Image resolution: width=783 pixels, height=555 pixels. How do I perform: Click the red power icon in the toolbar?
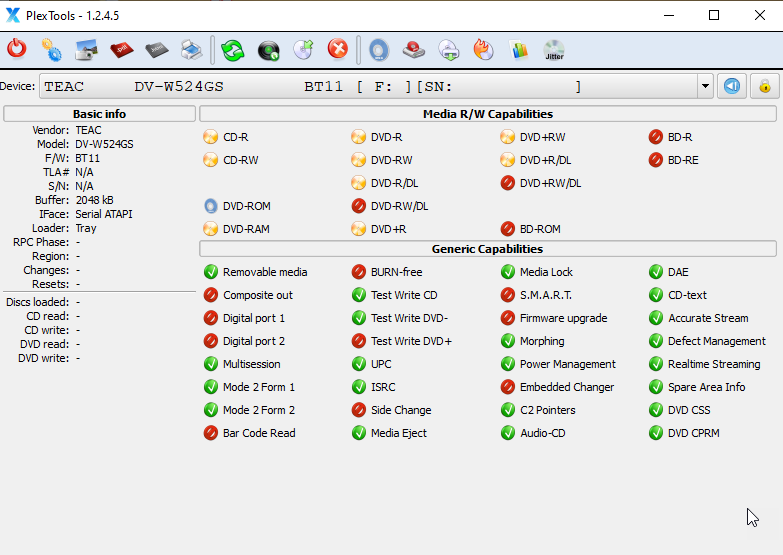click(x=16, y=49)
